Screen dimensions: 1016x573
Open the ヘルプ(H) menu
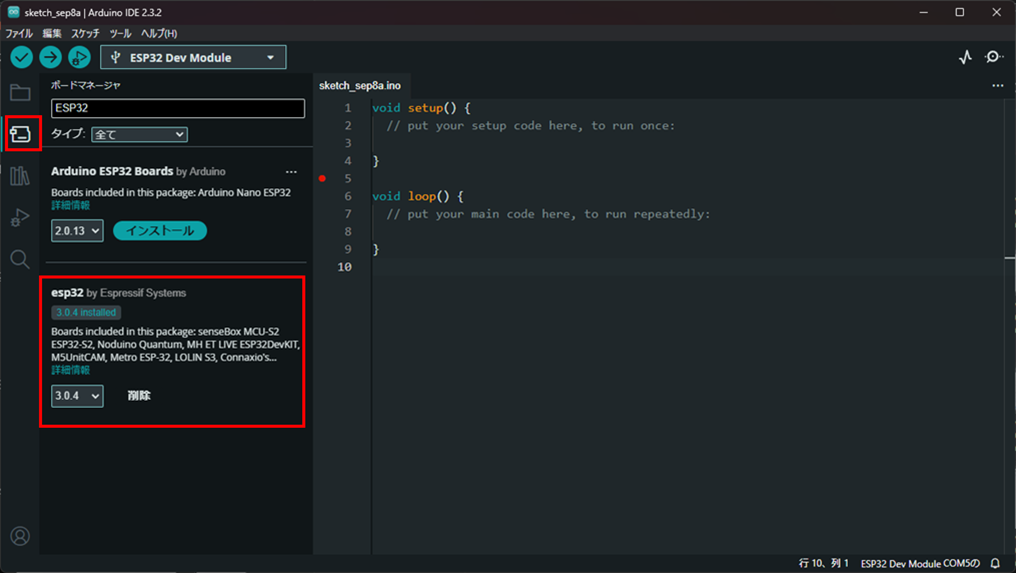pyautogui.click(x=159, y=33)
